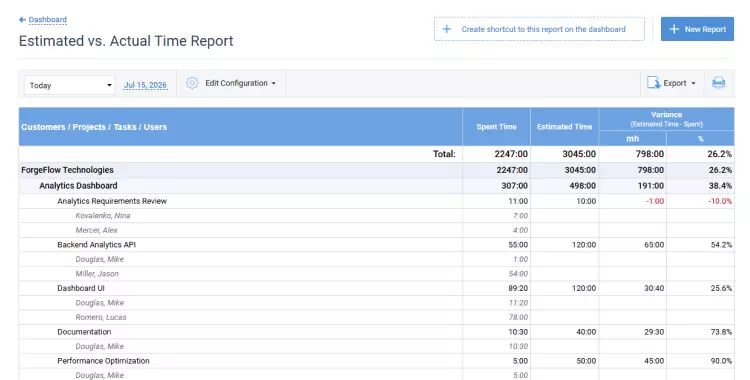The image size is (750, 380).
Task: Click the gear icon for configuration
Action: (192, 83)
